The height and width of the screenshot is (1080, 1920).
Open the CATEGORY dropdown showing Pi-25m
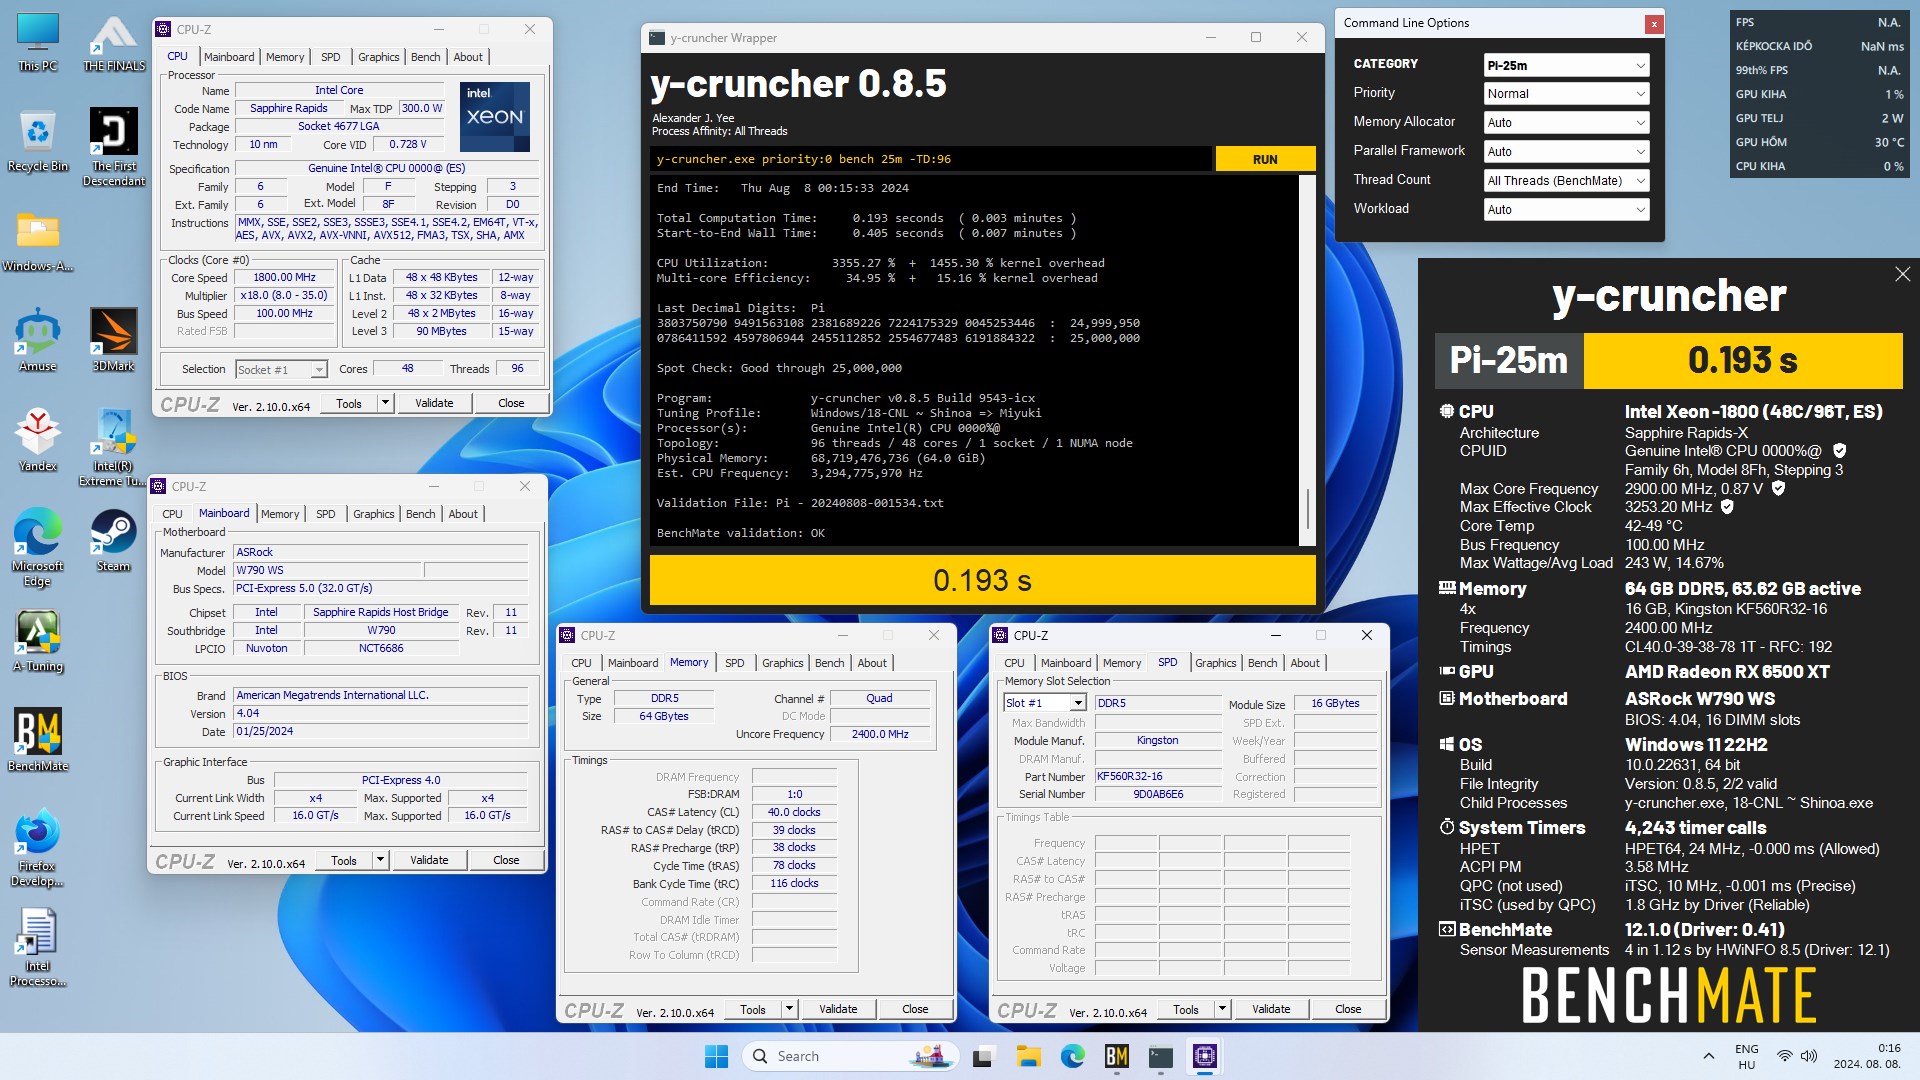(1566, 65)
